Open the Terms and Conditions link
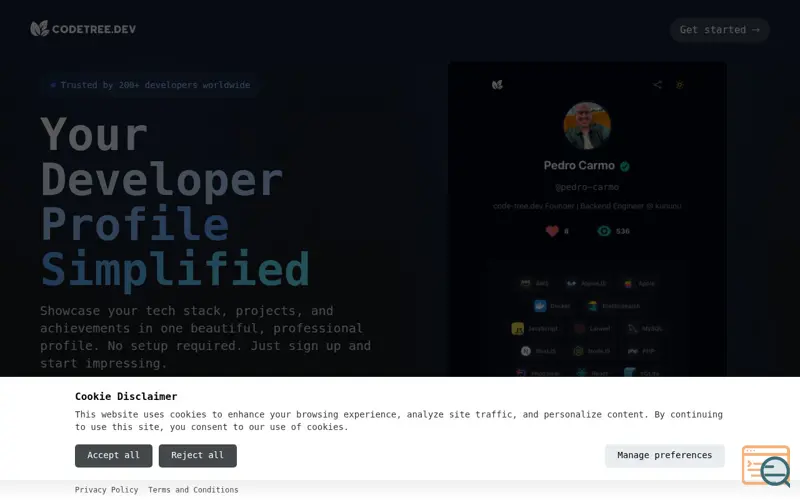 tap(193, 490)
